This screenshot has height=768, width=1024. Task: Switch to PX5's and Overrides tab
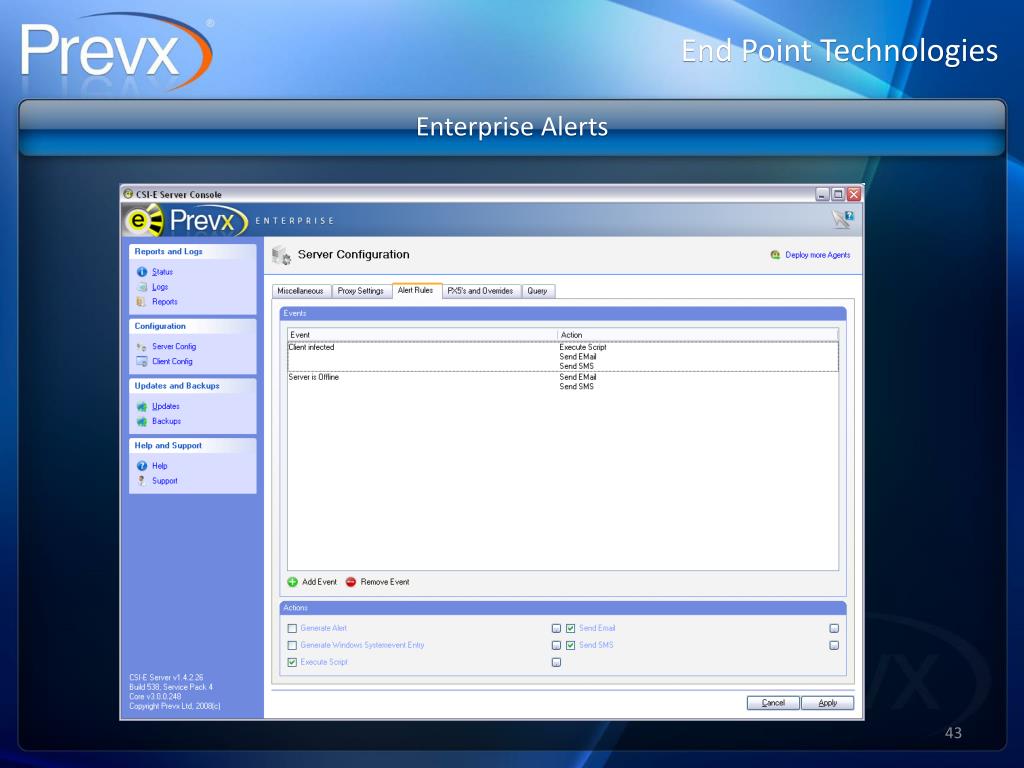[481, 291]
